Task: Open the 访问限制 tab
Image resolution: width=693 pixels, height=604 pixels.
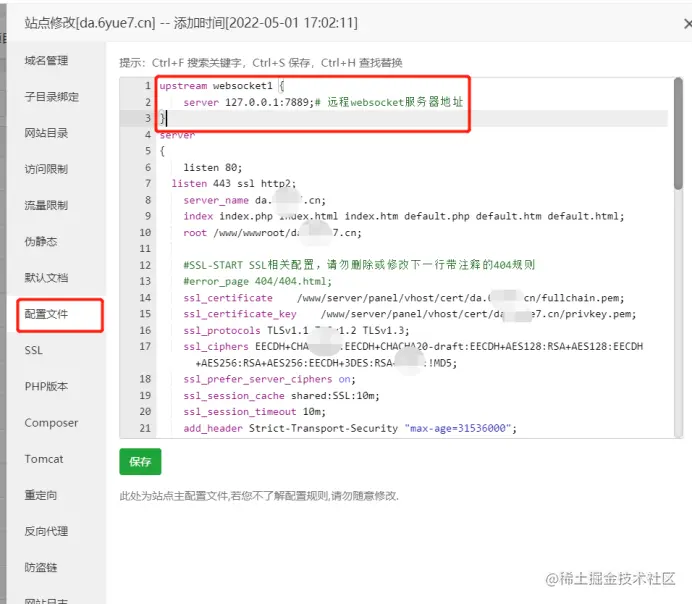Action: [46, 169]
